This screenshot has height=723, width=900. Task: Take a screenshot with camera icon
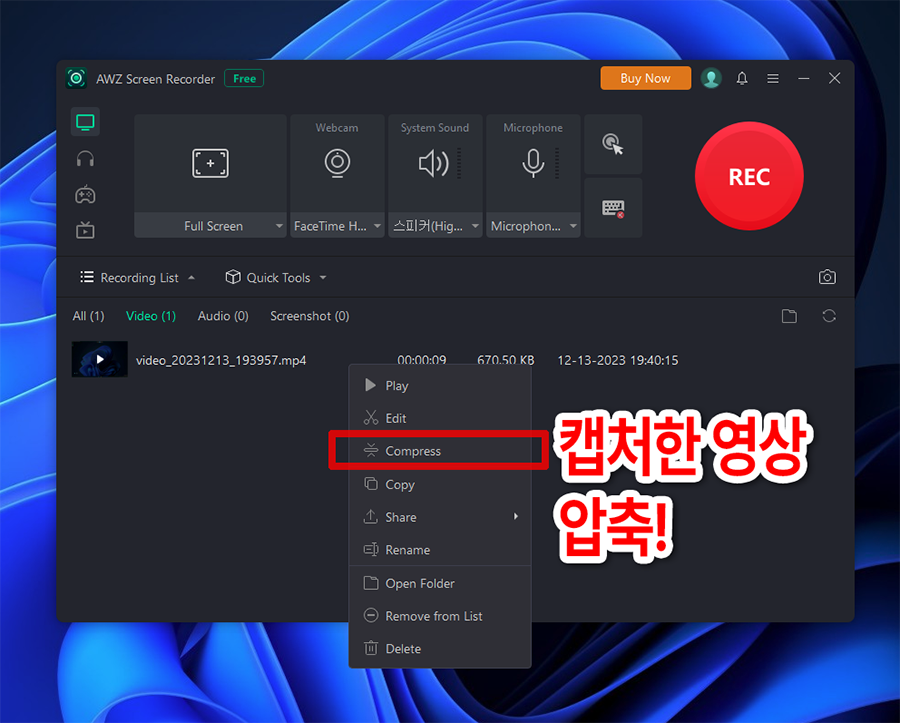click(827, 277)
